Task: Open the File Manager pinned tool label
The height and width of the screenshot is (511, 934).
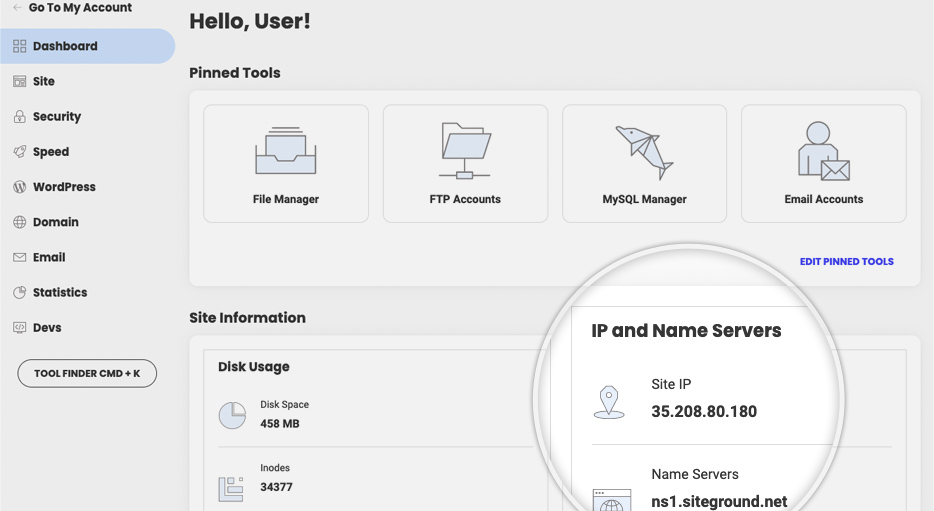Action: (x=286, y=199)
